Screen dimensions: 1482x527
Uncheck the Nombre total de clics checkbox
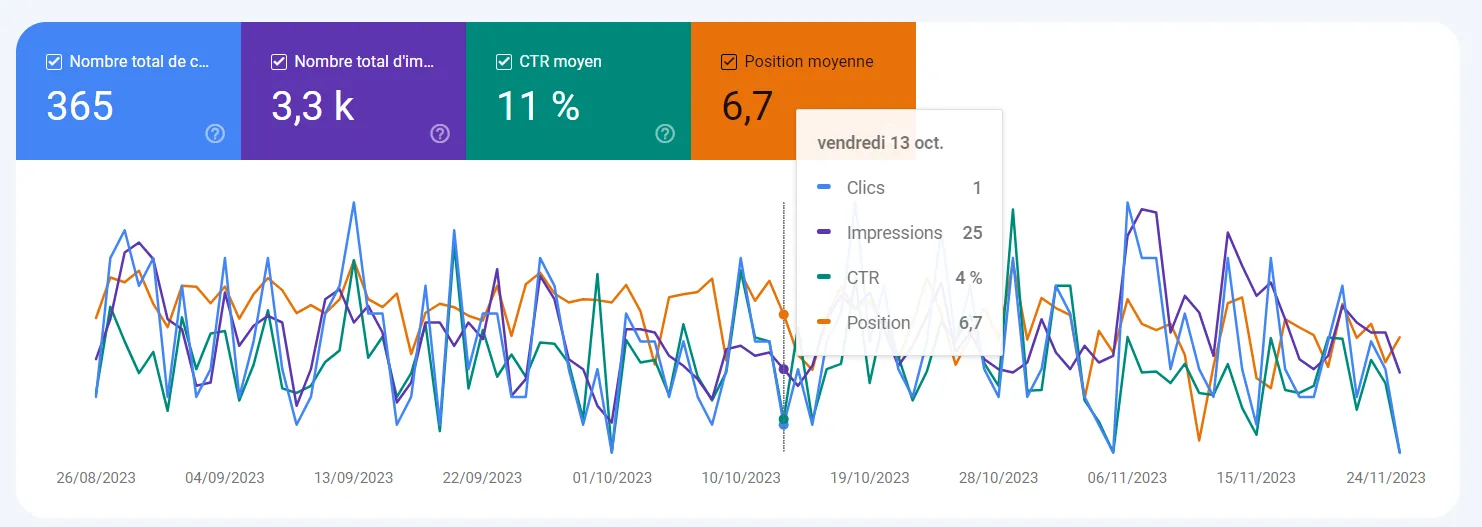pos(54,62)
